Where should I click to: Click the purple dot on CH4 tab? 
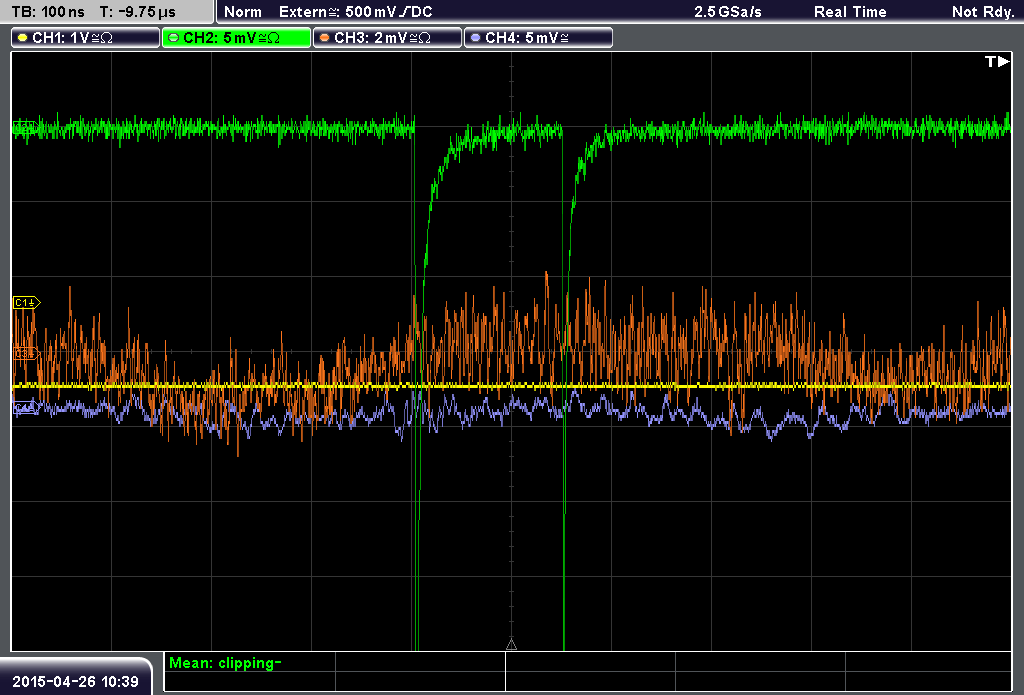point(475,38)
